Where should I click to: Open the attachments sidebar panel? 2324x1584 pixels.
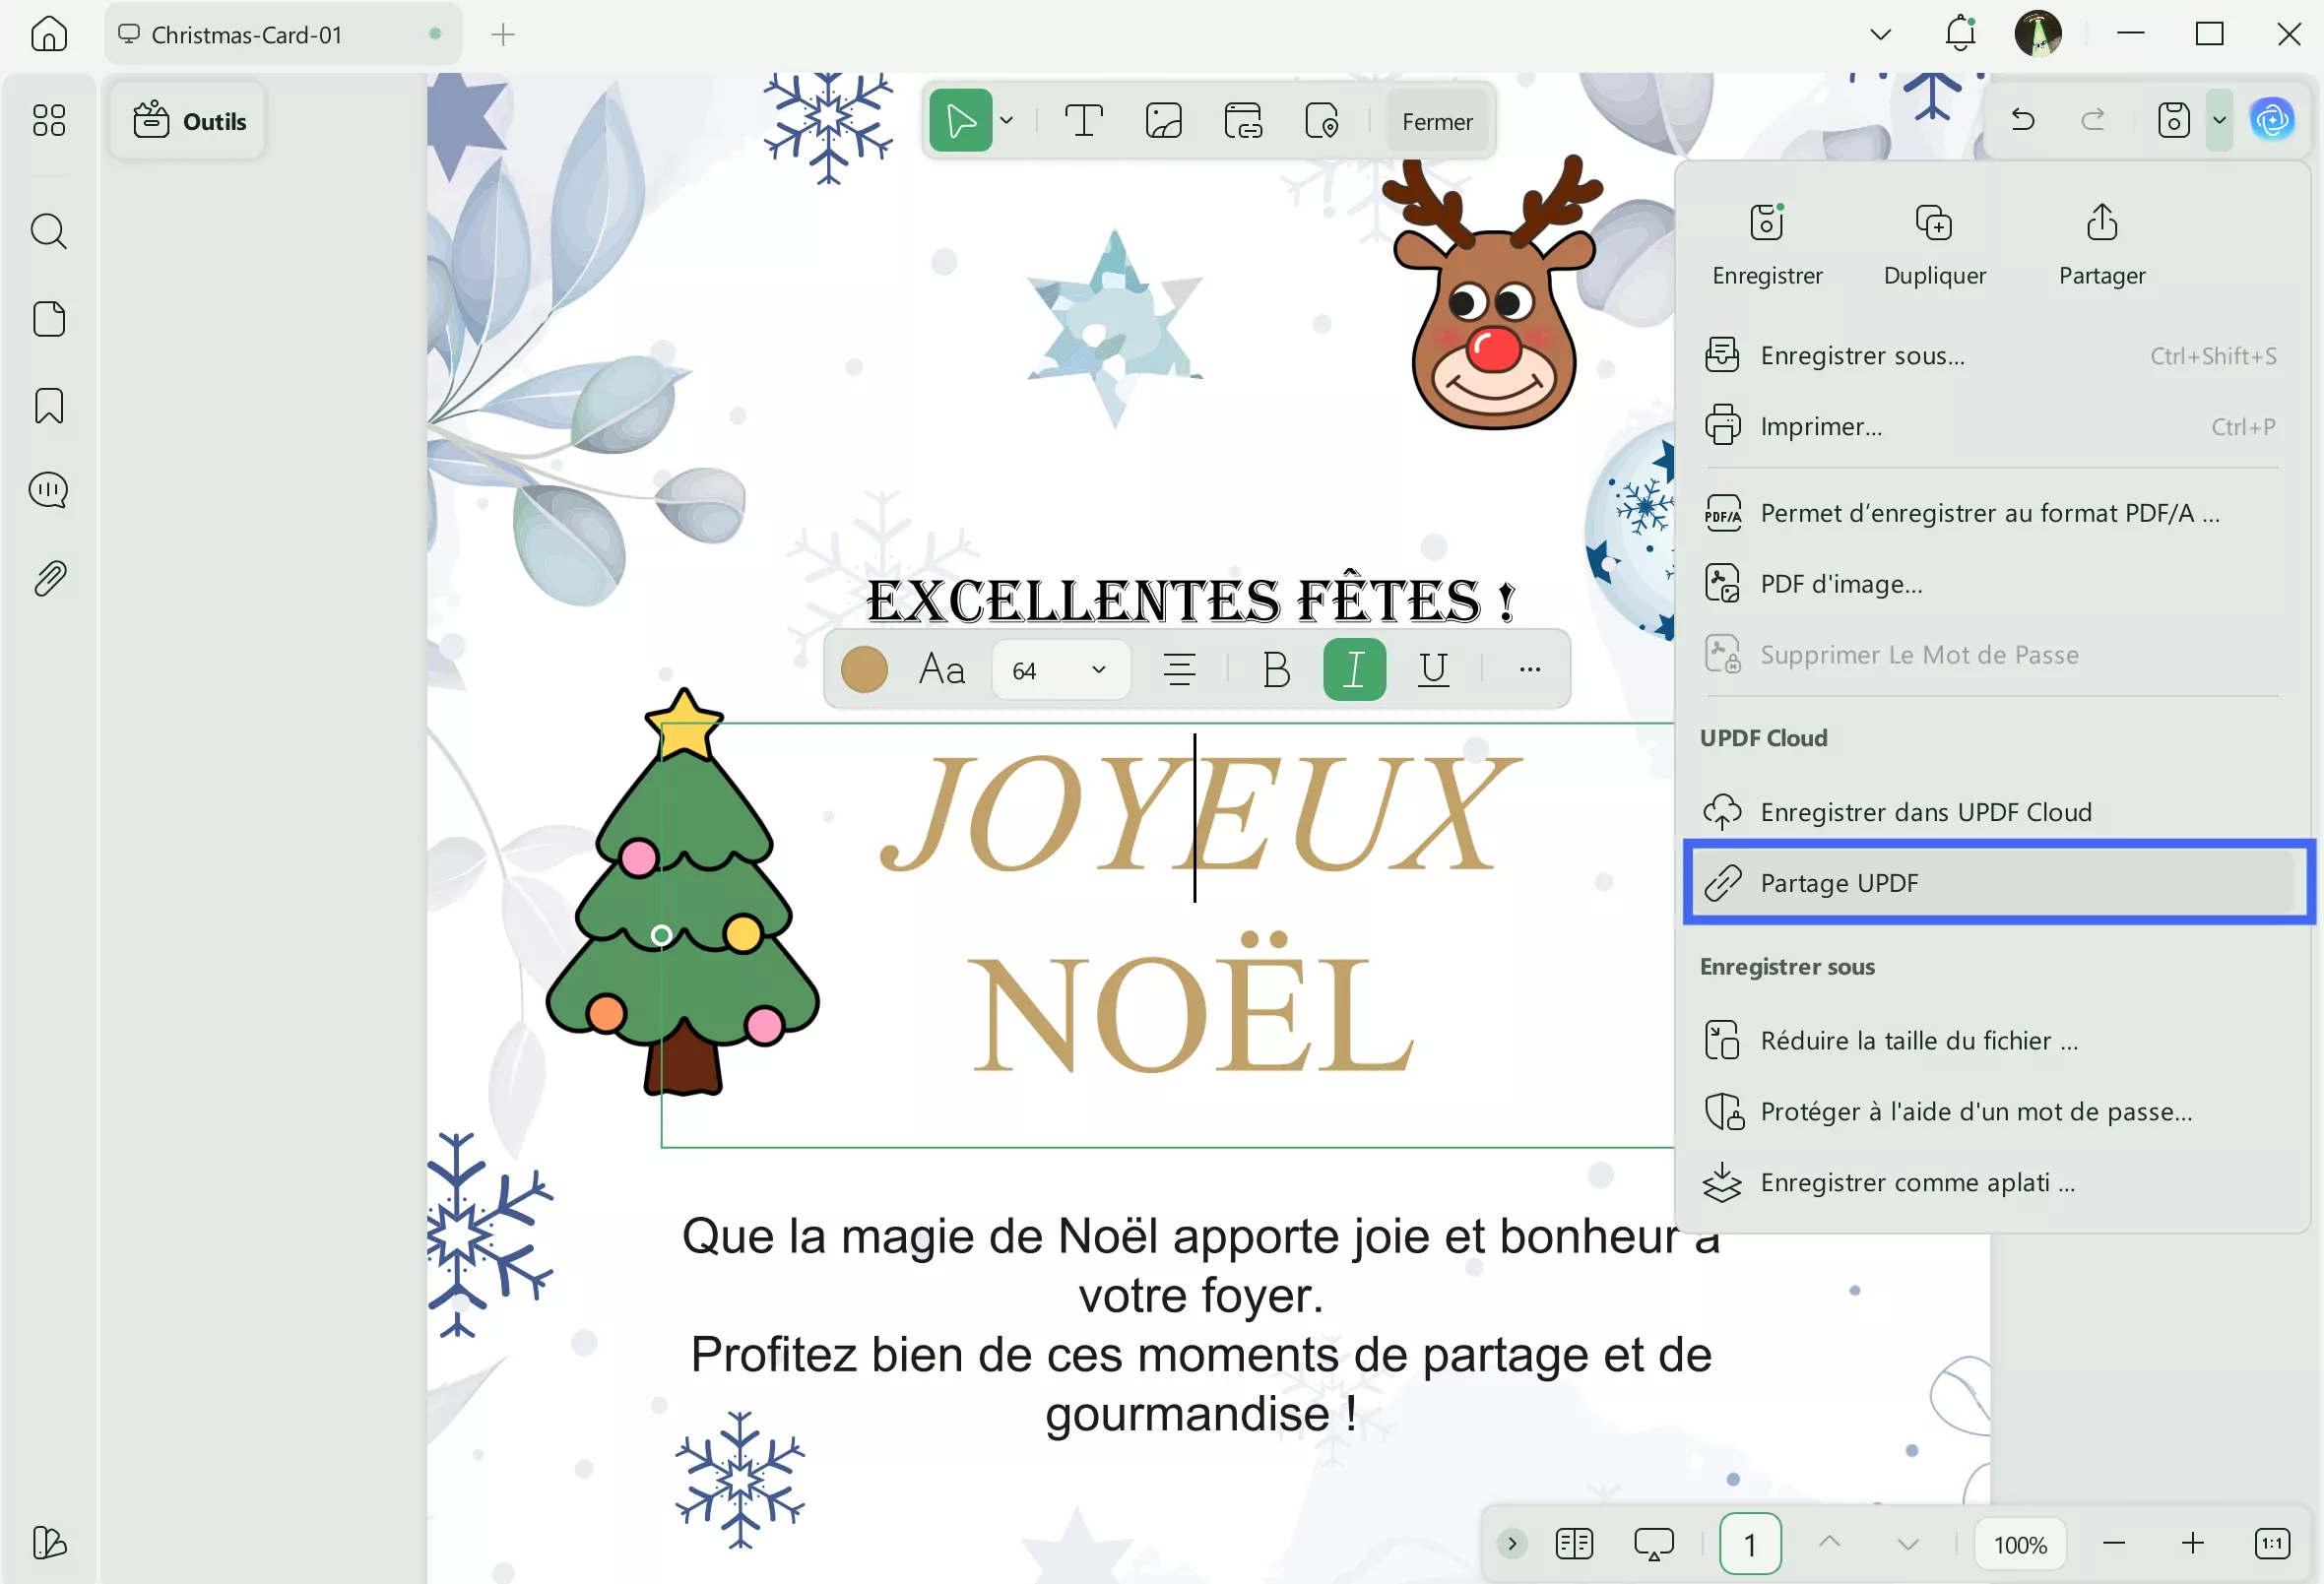coord(48,578)
